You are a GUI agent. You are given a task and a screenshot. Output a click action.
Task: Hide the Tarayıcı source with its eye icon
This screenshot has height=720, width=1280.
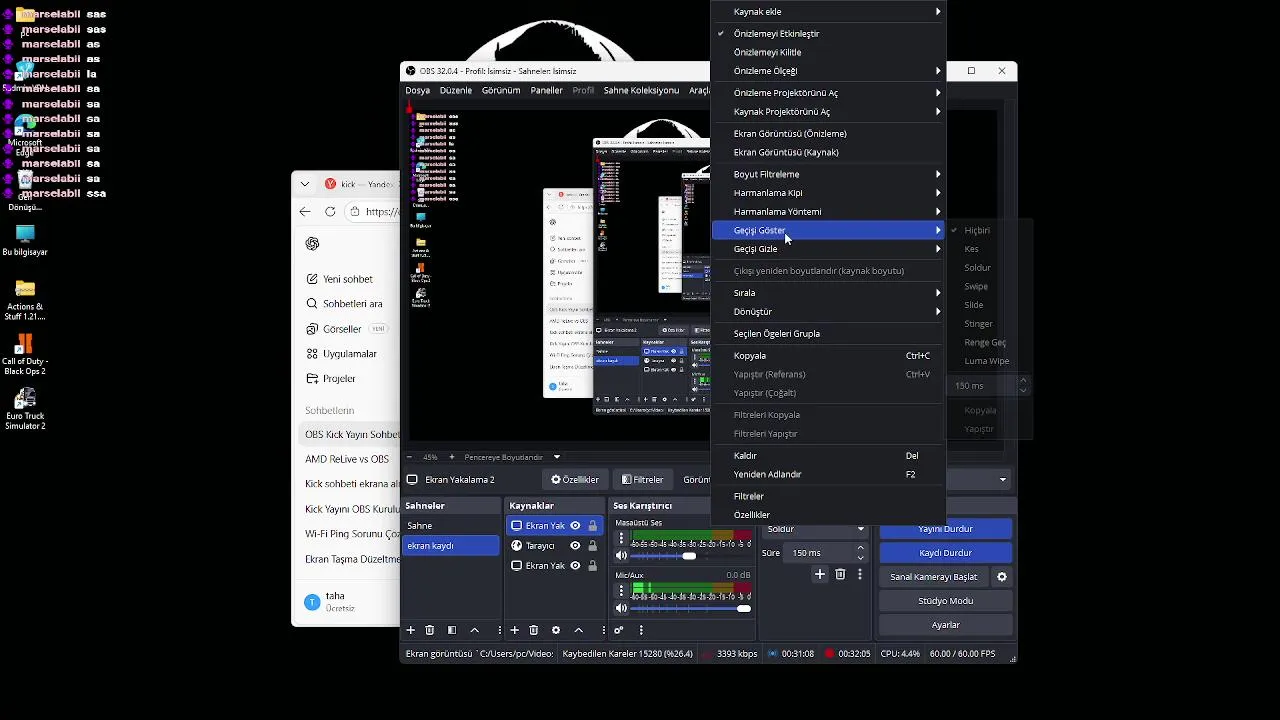click(x=575, y=546)
